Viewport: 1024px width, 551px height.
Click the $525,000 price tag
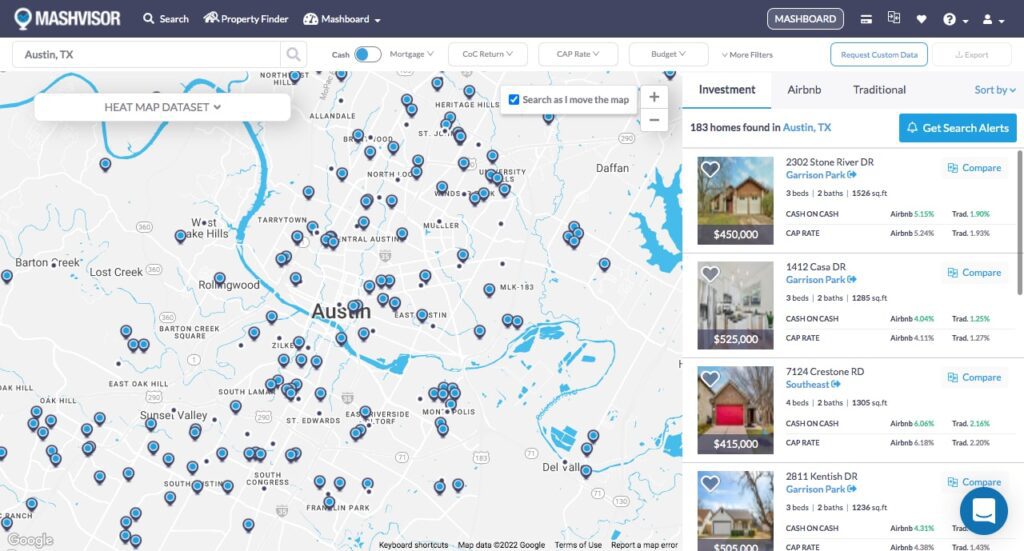[x=735, y=339]
